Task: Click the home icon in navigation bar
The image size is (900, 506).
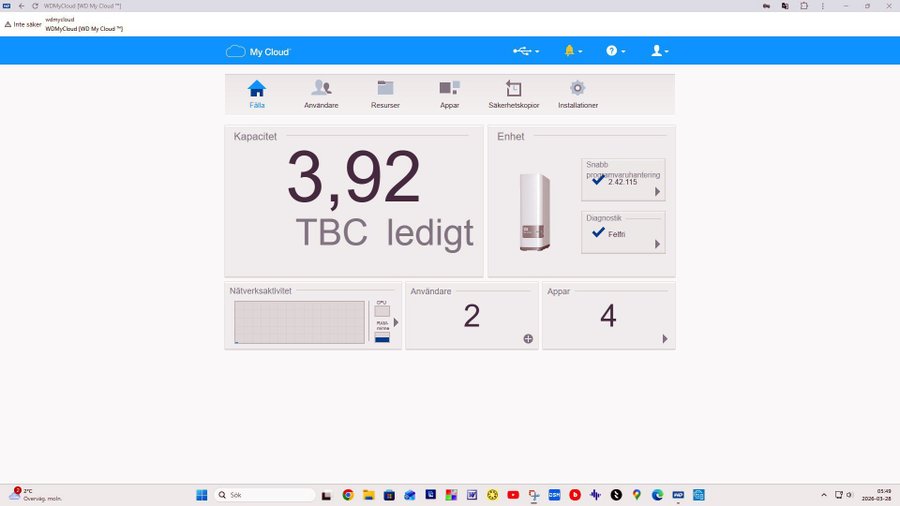Action: (257, 88)
